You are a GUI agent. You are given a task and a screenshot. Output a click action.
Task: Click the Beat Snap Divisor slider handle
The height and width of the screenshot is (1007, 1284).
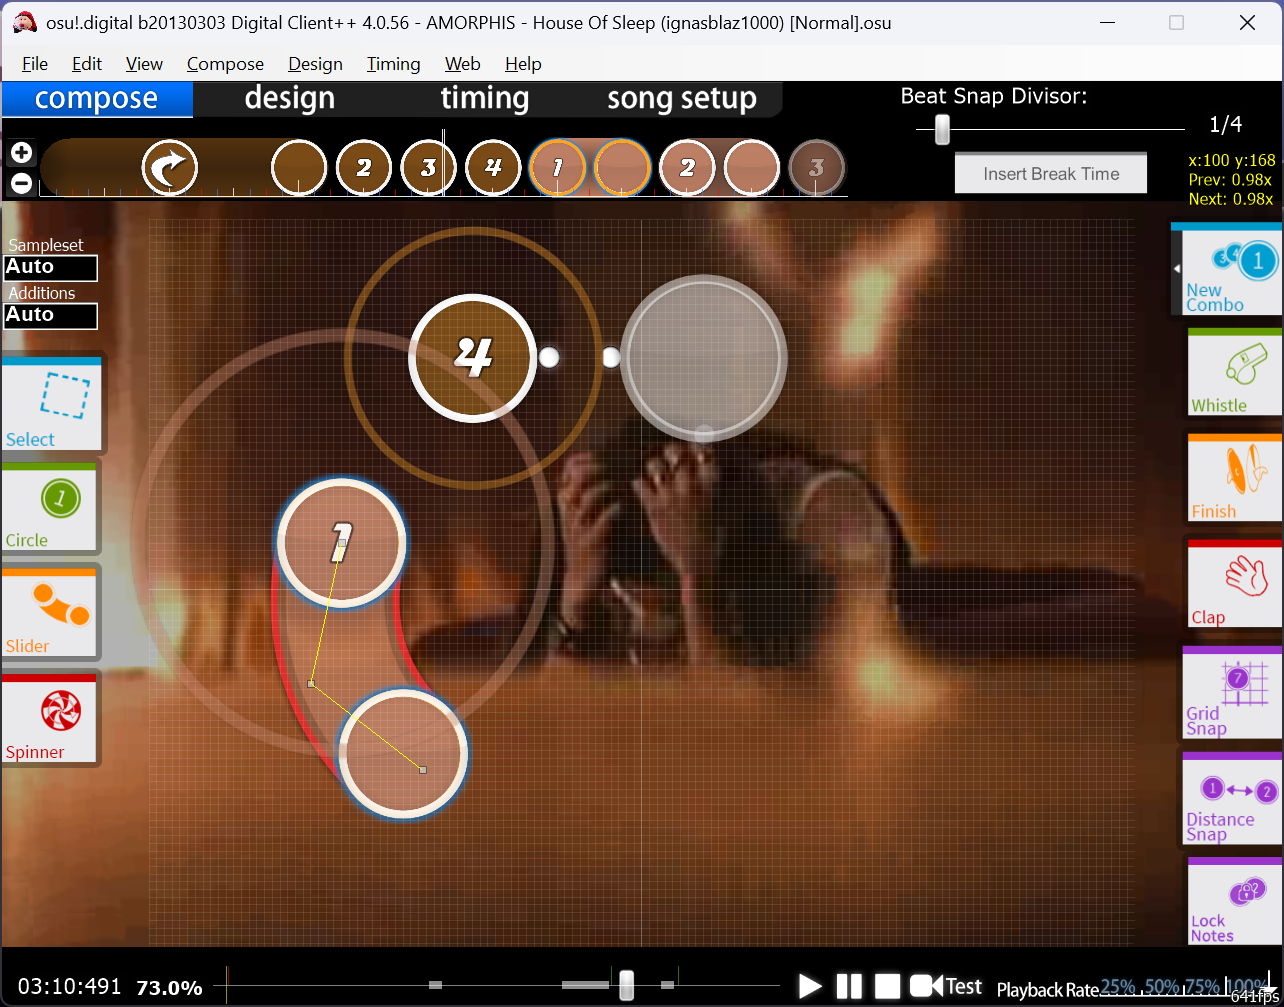click(x=942, y=129)
